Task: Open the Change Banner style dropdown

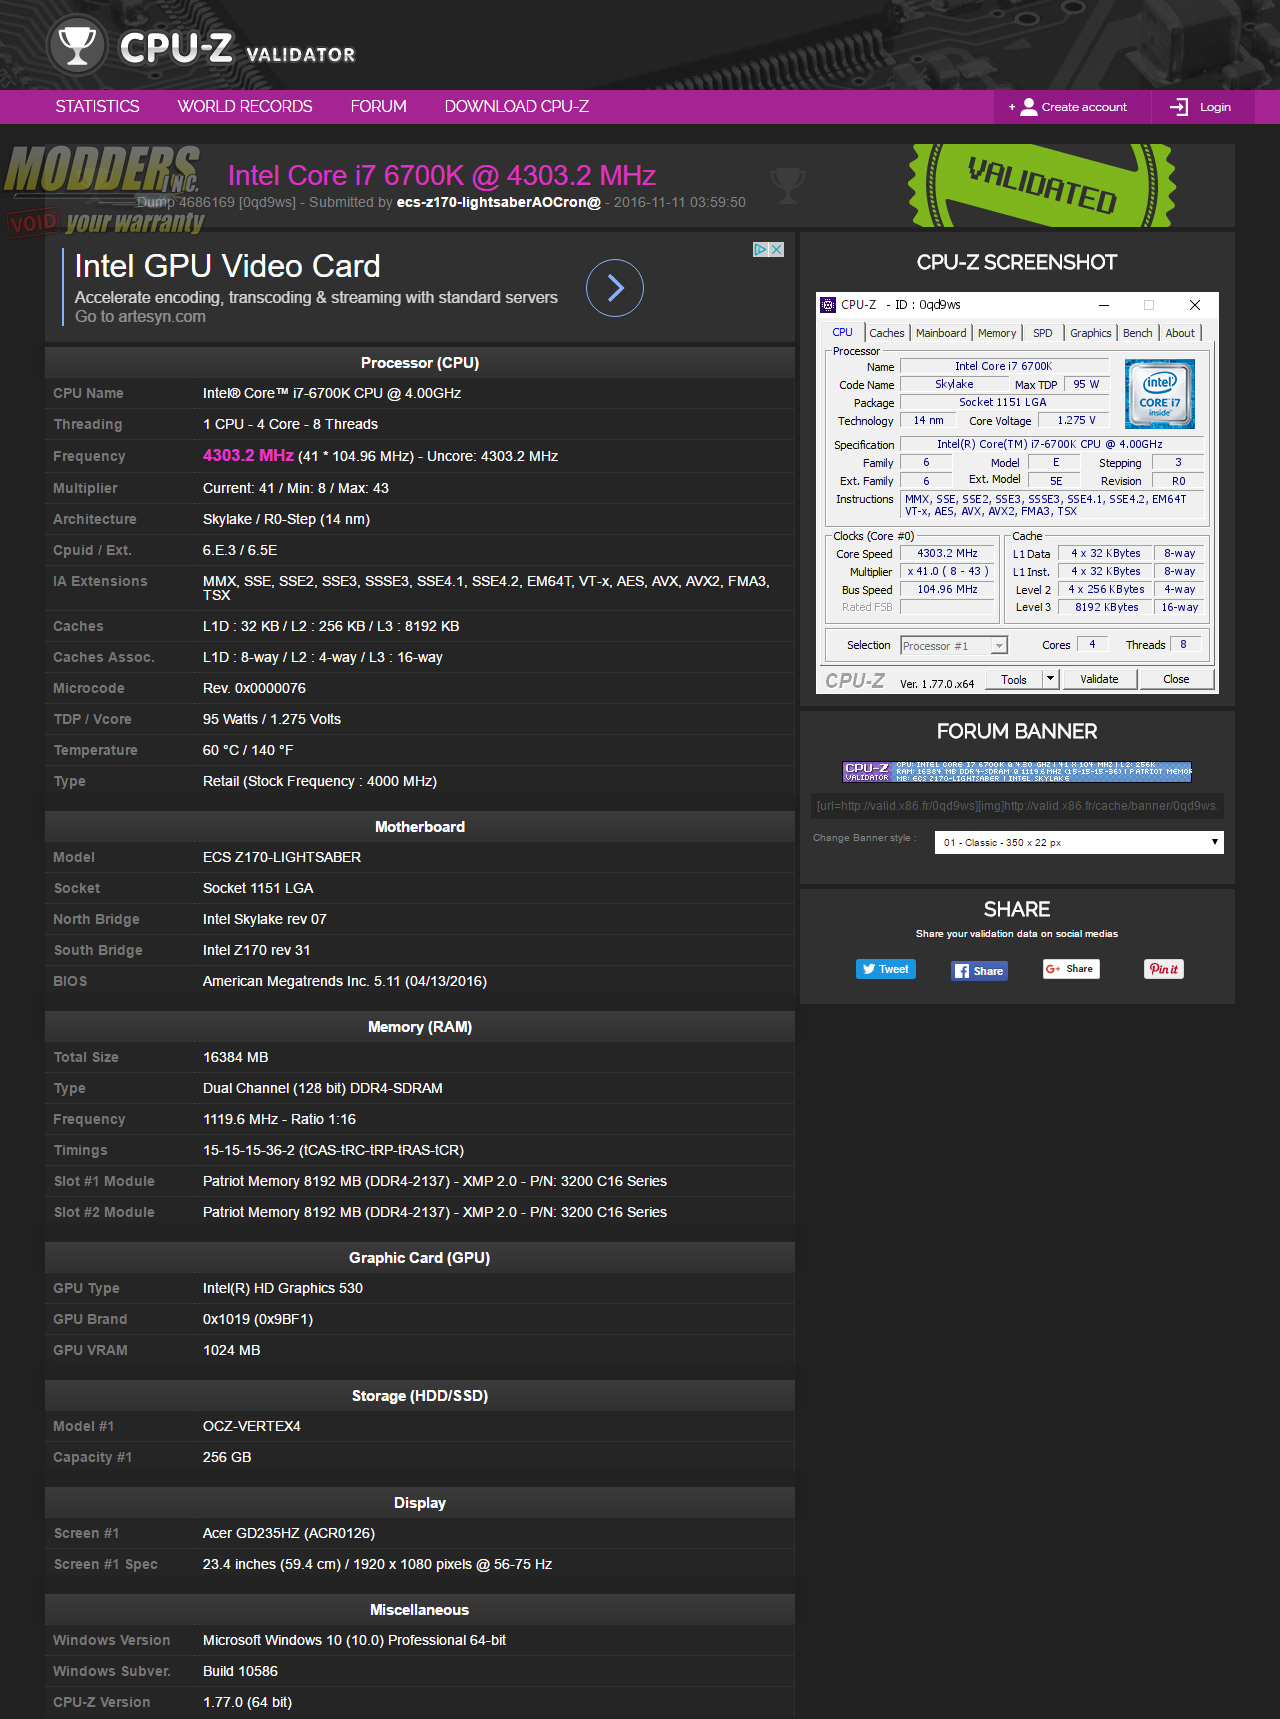Action: click(x=1079, y=842)
